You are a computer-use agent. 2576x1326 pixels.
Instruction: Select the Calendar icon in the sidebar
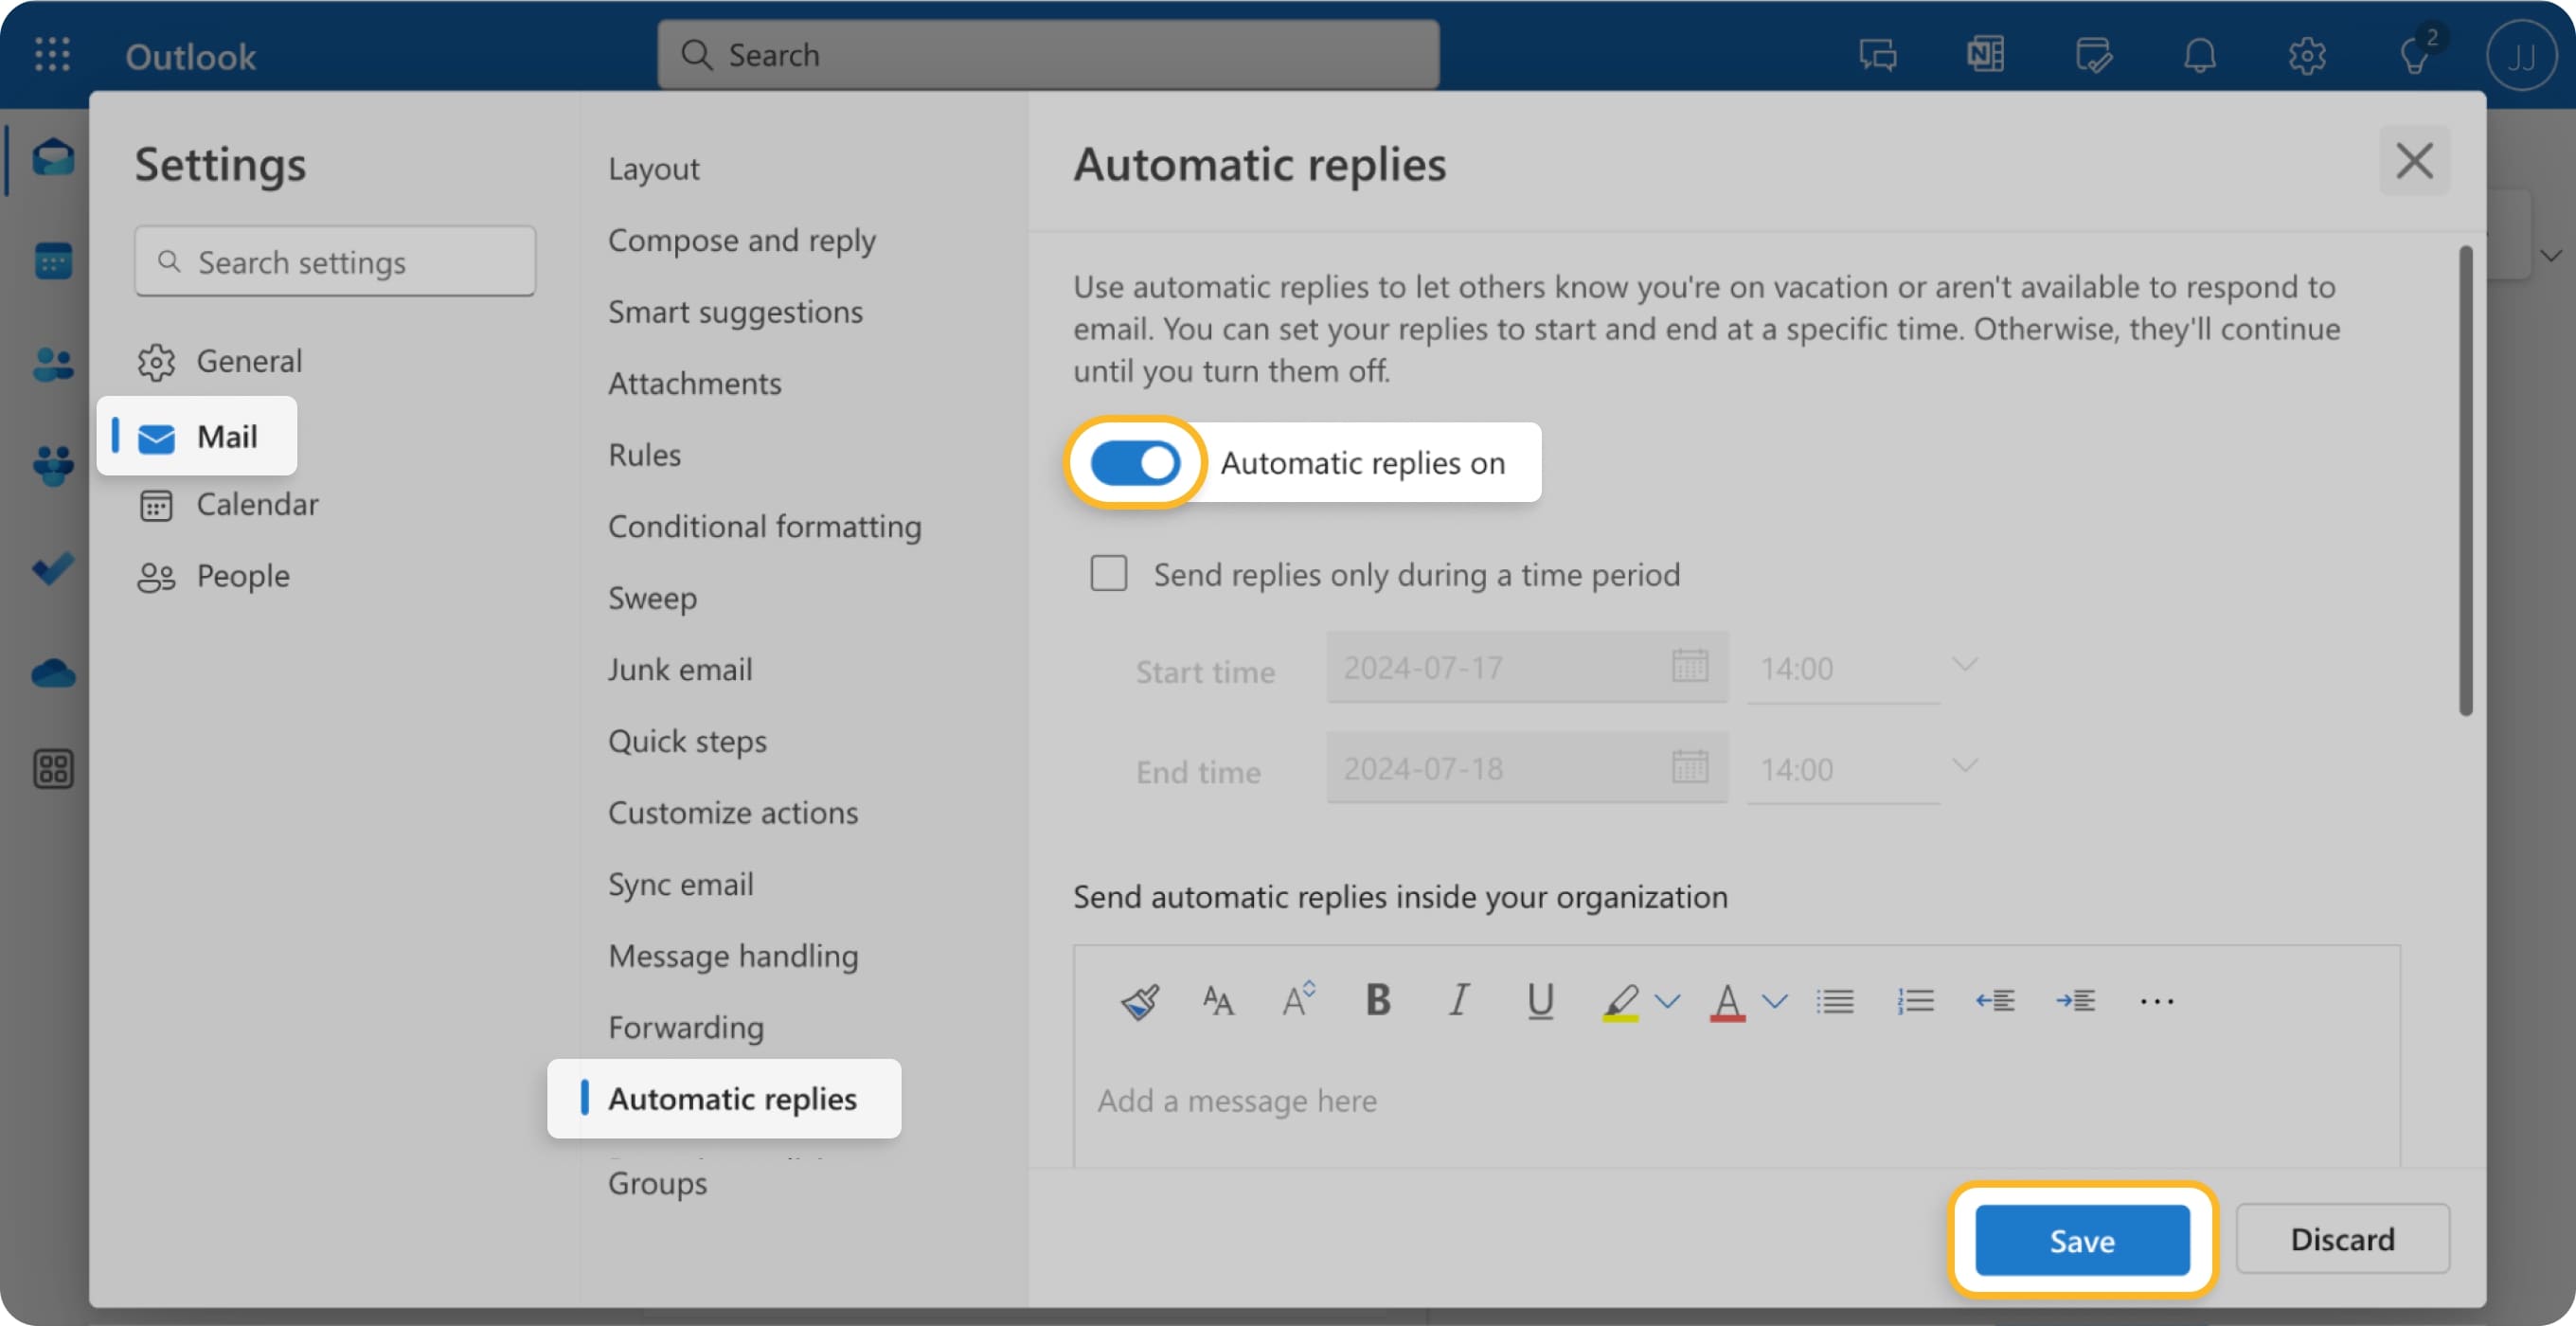click(52, 260)
